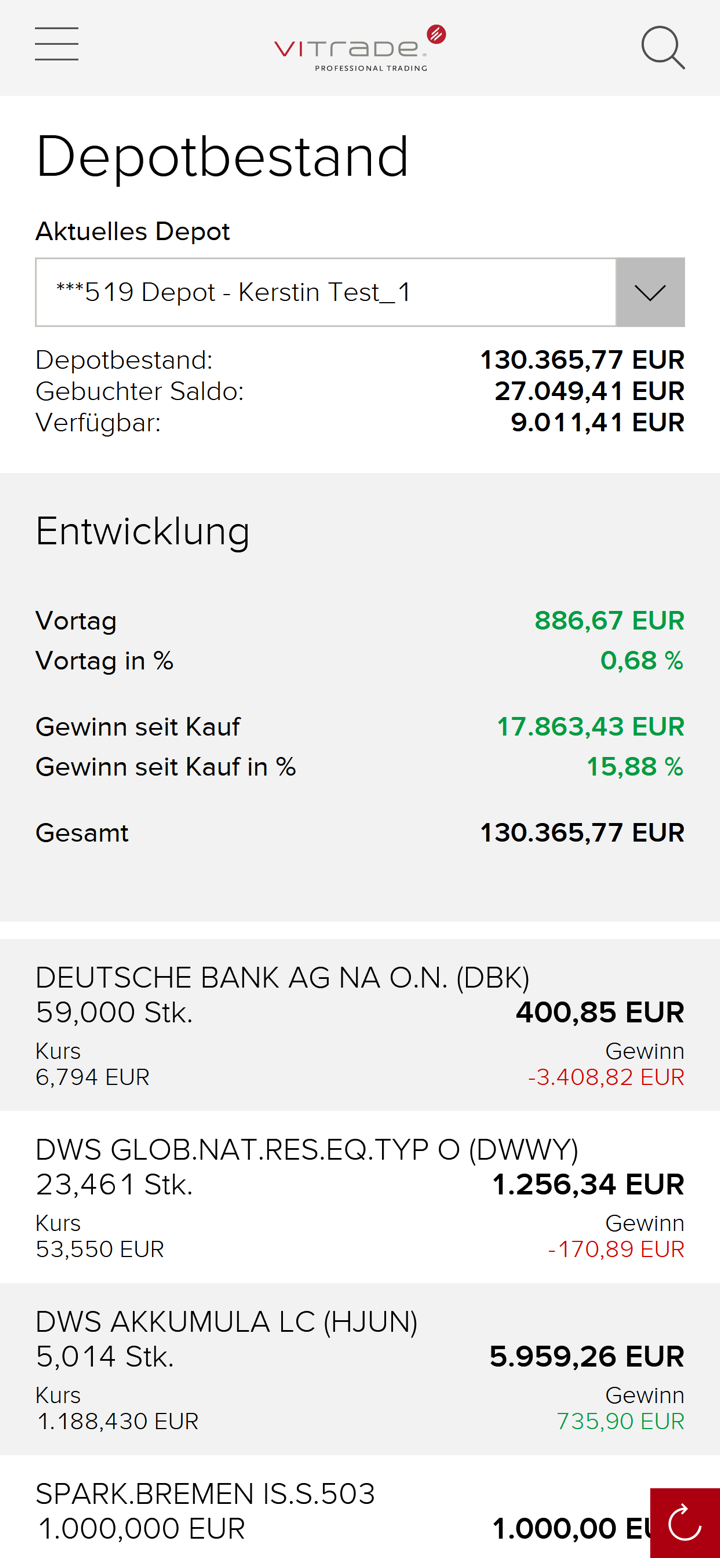Click the Deutsche Bank loss amount -3.408,82 EUR
720x1558 pixels.
[606, 1078]
